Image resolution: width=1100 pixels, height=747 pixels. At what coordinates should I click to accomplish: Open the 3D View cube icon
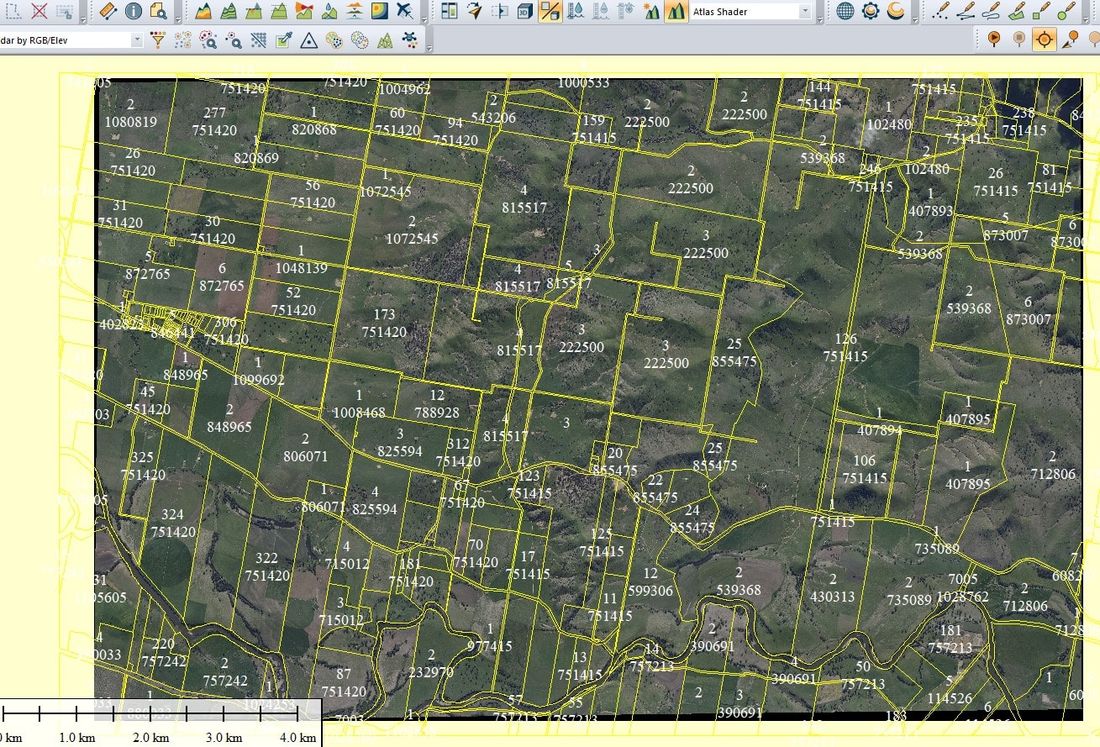525,11
